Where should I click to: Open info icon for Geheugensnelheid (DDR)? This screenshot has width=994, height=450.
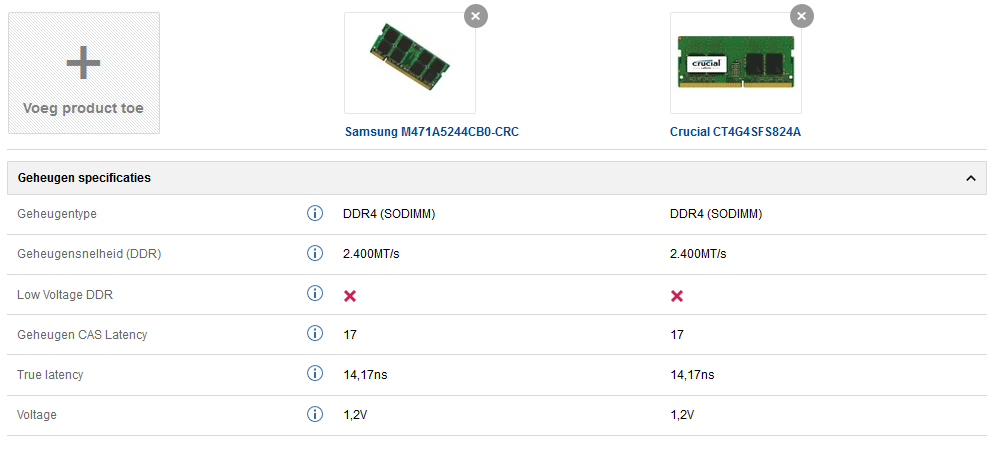pyautogui.click(x=315, y=253)
